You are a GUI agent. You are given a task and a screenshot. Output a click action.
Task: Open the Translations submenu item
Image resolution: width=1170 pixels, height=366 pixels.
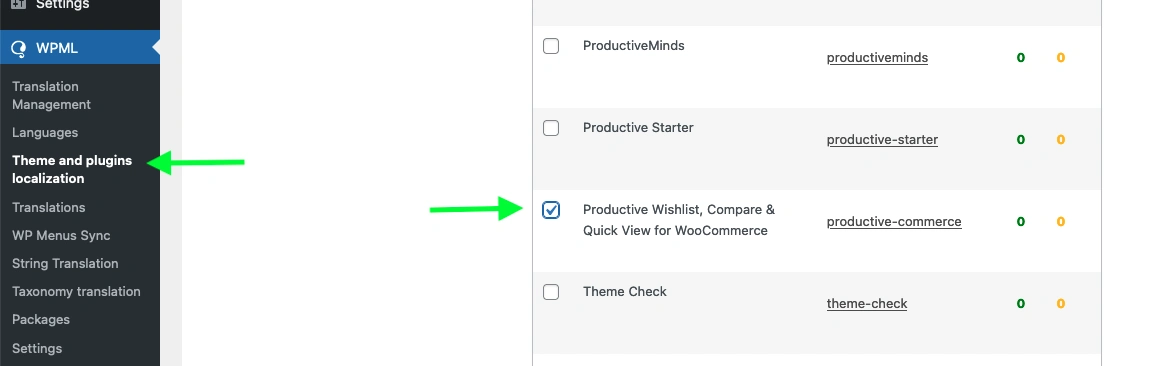pos(49,207)
